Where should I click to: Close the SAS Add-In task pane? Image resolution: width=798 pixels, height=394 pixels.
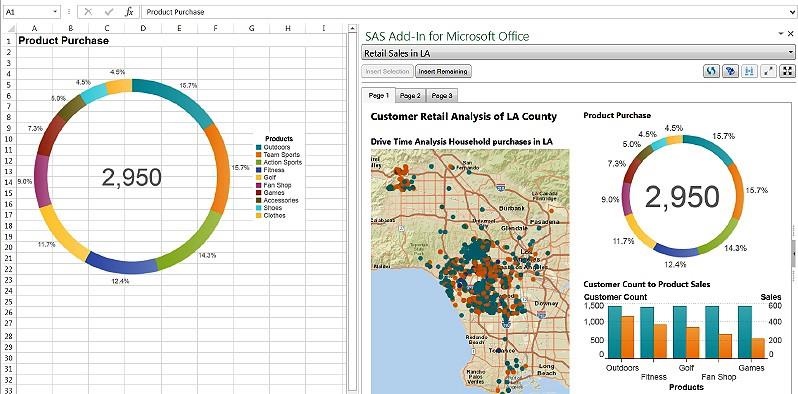pyautogui.click(x=790, y=34)
